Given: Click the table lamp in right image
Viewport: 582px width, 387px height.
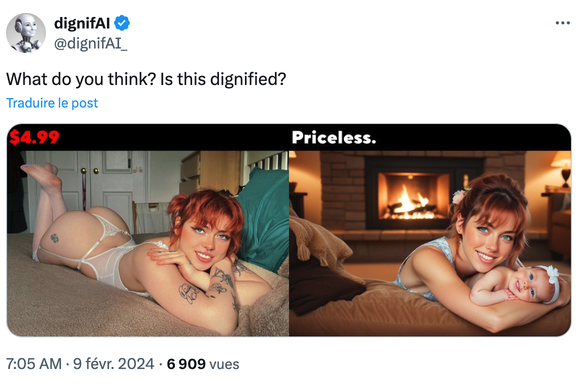Looking at the screenshot, I should (562, 169).
